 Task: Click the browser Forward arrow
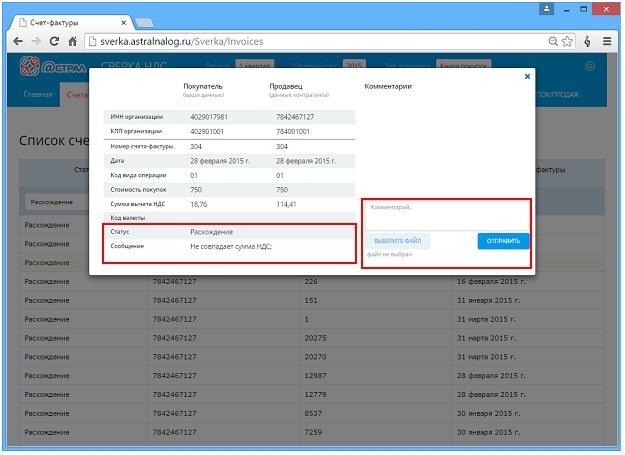[x=36, y=41]
